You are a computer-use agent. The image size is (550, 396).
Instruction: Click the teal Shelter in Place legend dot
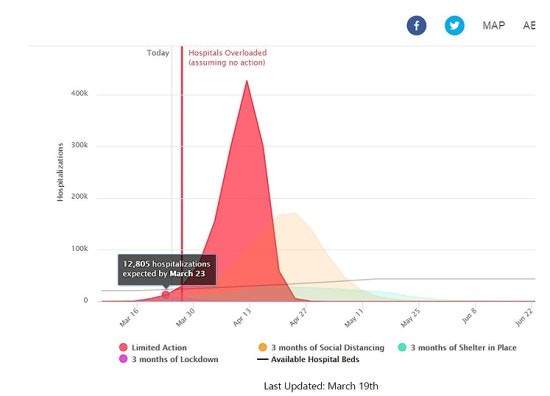click(x=402, y=347)
